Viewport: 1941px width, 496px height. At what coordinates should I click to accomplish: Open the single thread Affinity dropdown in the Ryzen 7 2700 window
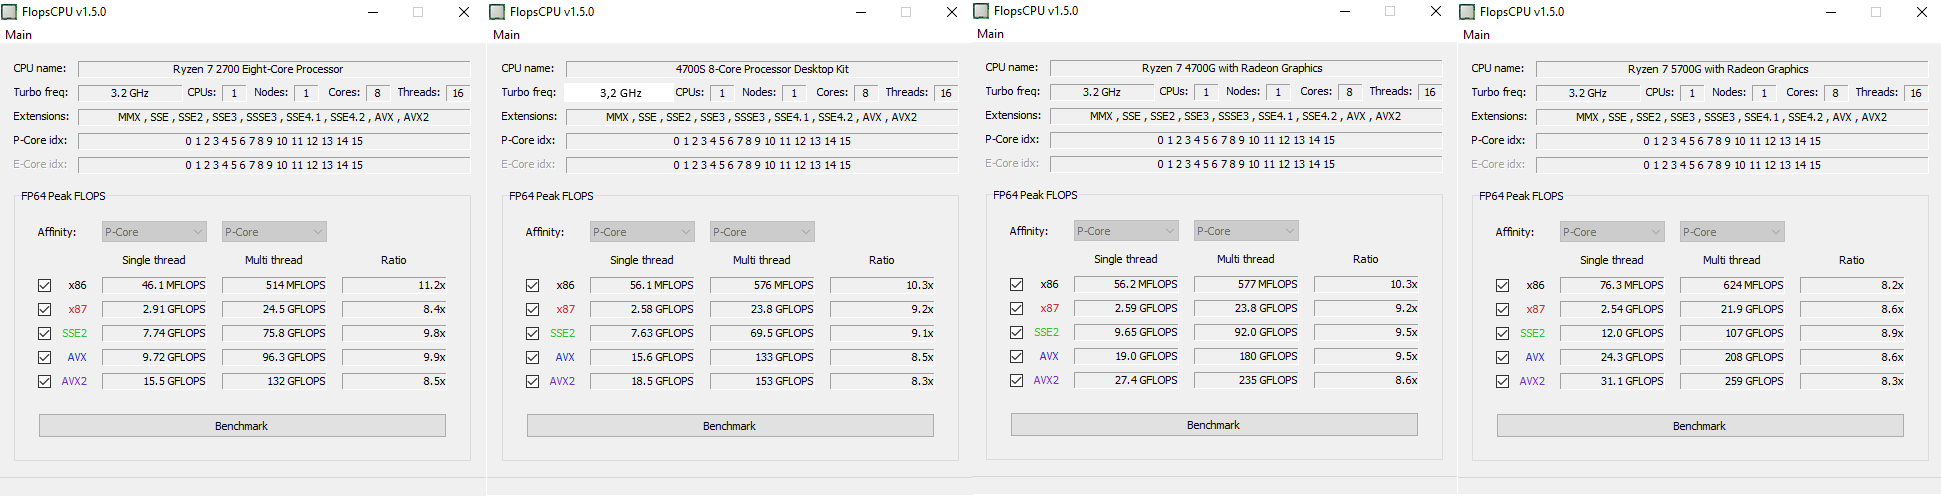[x=154, y=232]
